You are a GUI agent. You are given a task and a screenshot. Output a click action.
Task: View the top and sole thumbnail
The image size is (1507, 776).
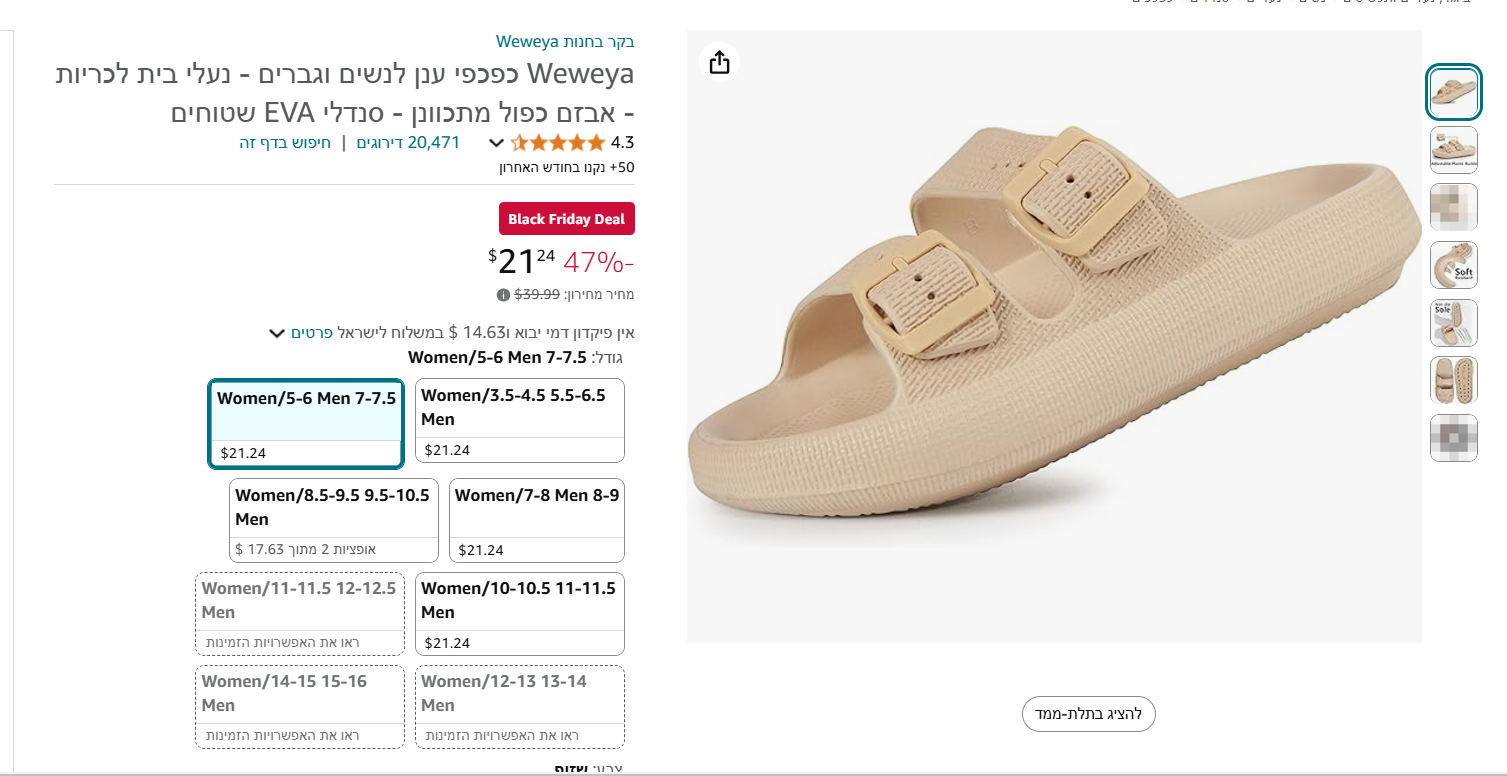[x=1453, y=380]
